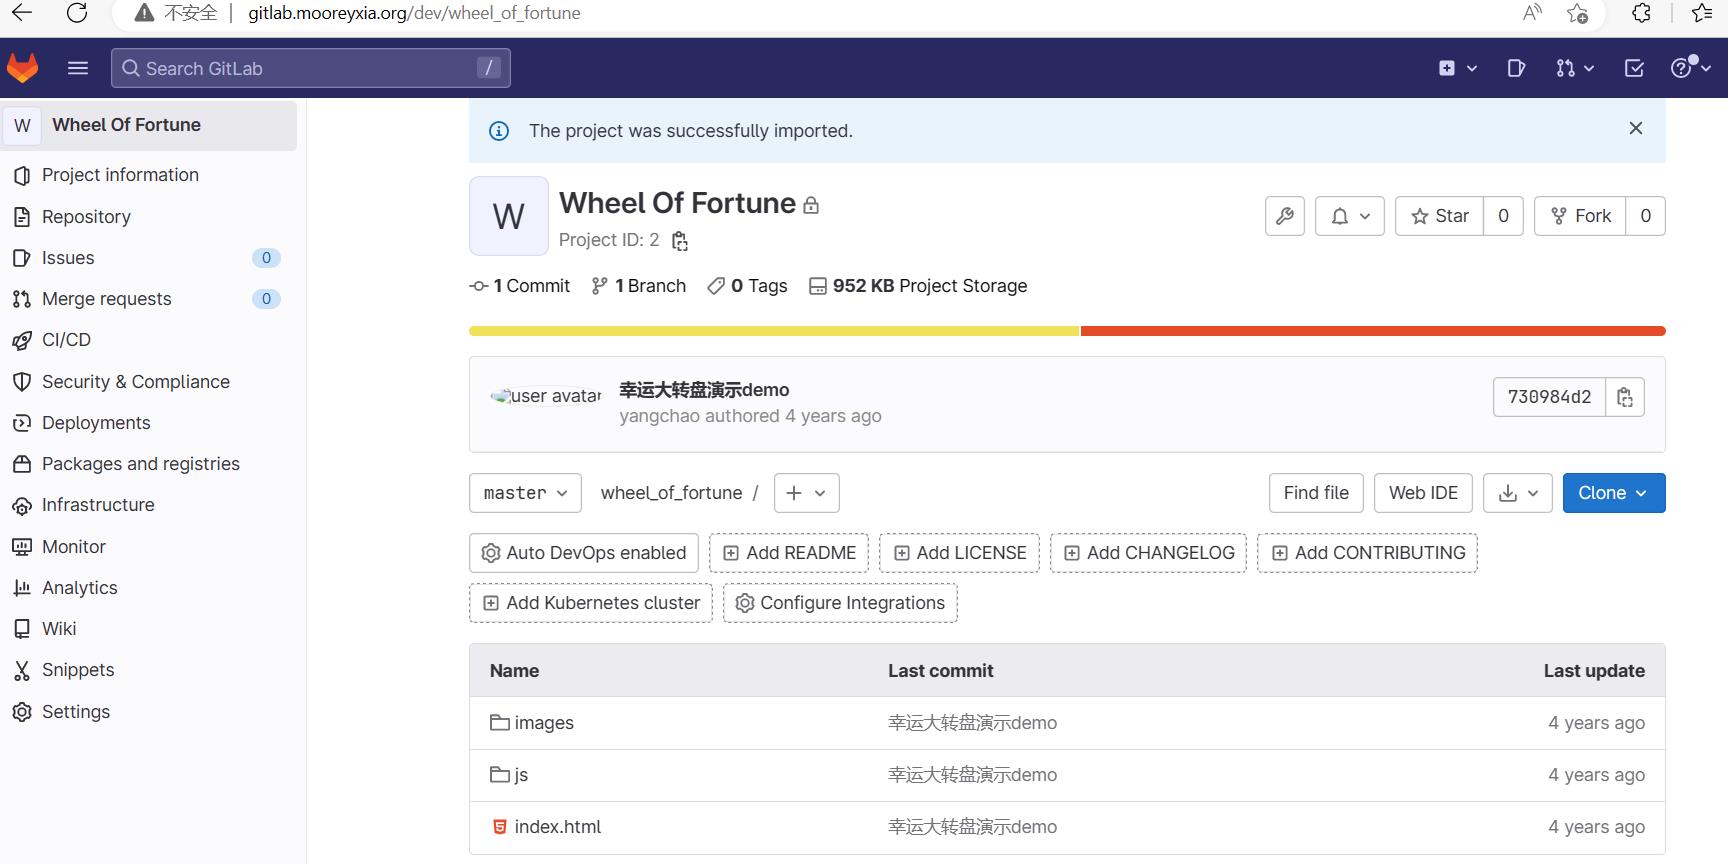This screenshot has height=864, width=1728.
Task: Reload the page in browser
Action: (76, 13)
